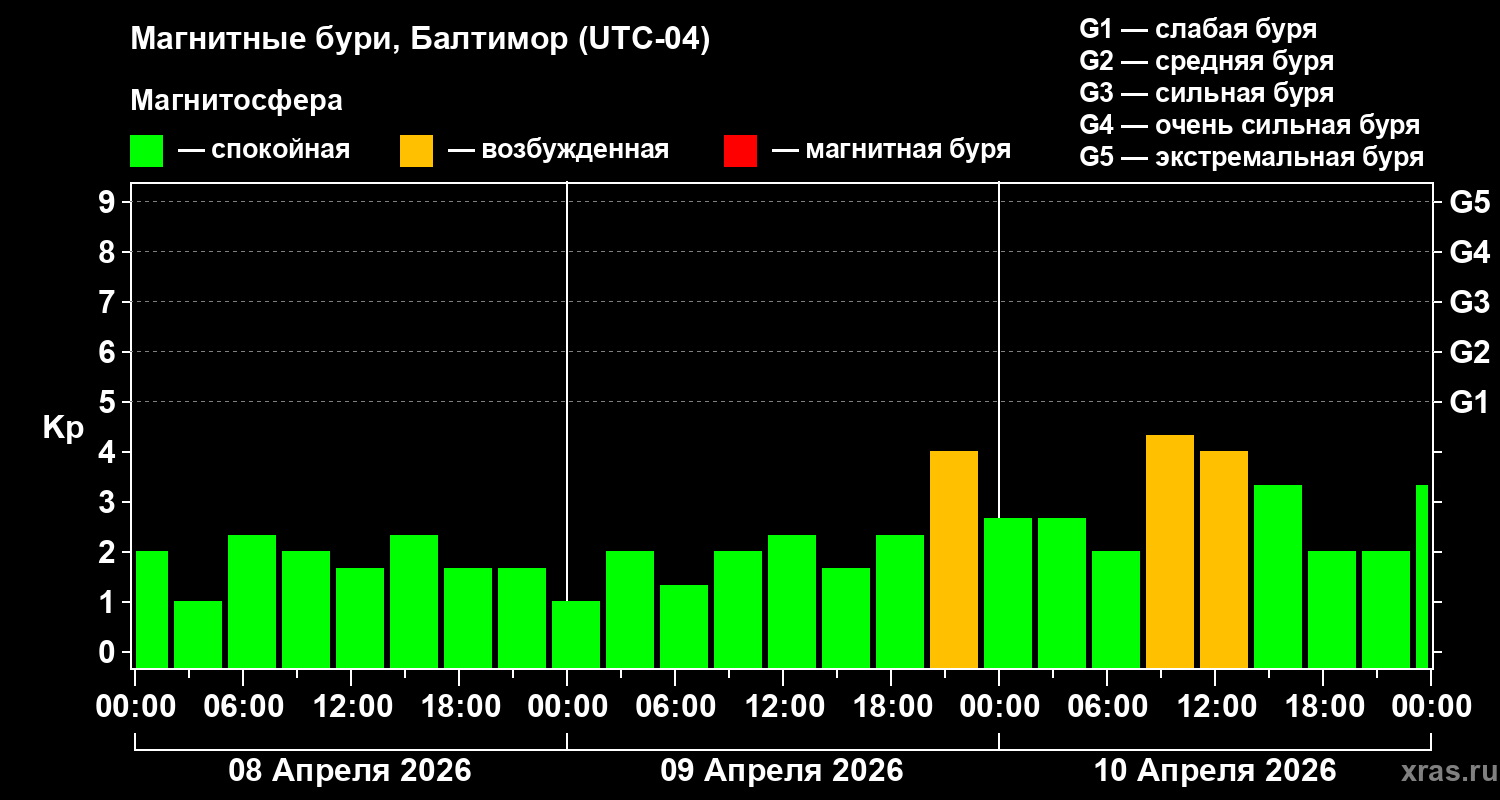
Task: Click the G1 label on the right axis
Action: [1470, 402]
